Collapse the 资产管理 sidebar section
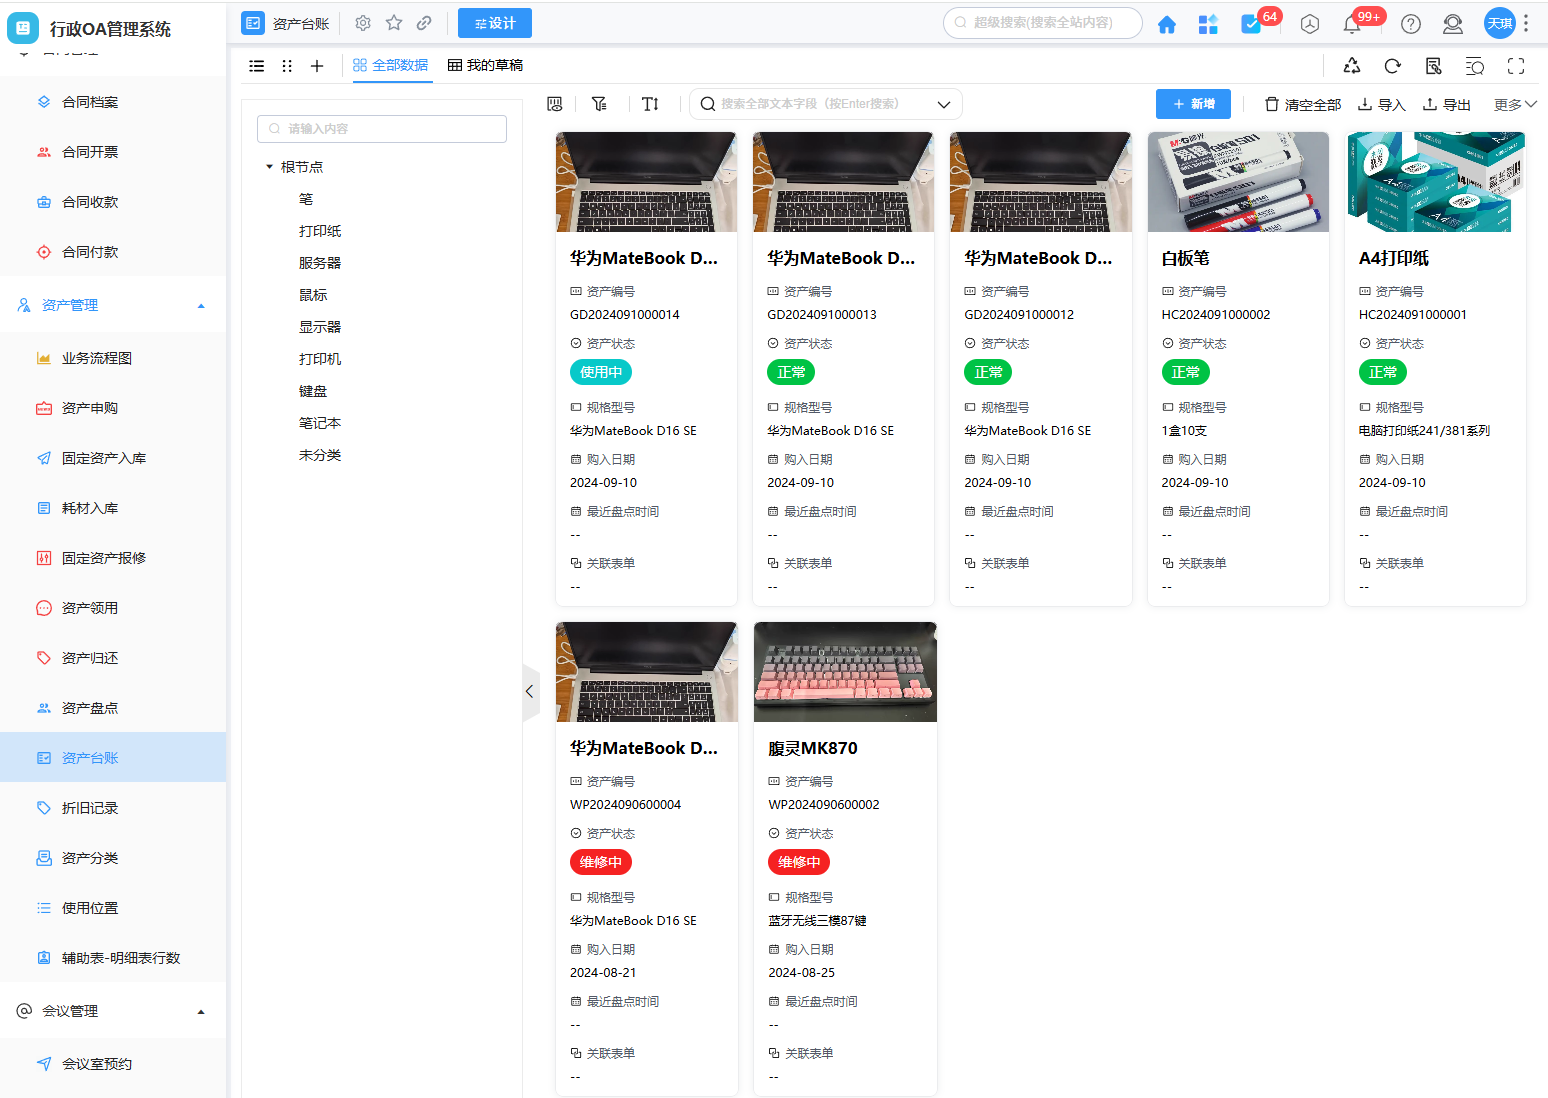The width and height of the screenshot is (1548, 1098). pyautogui.click(x=201, y=306)
